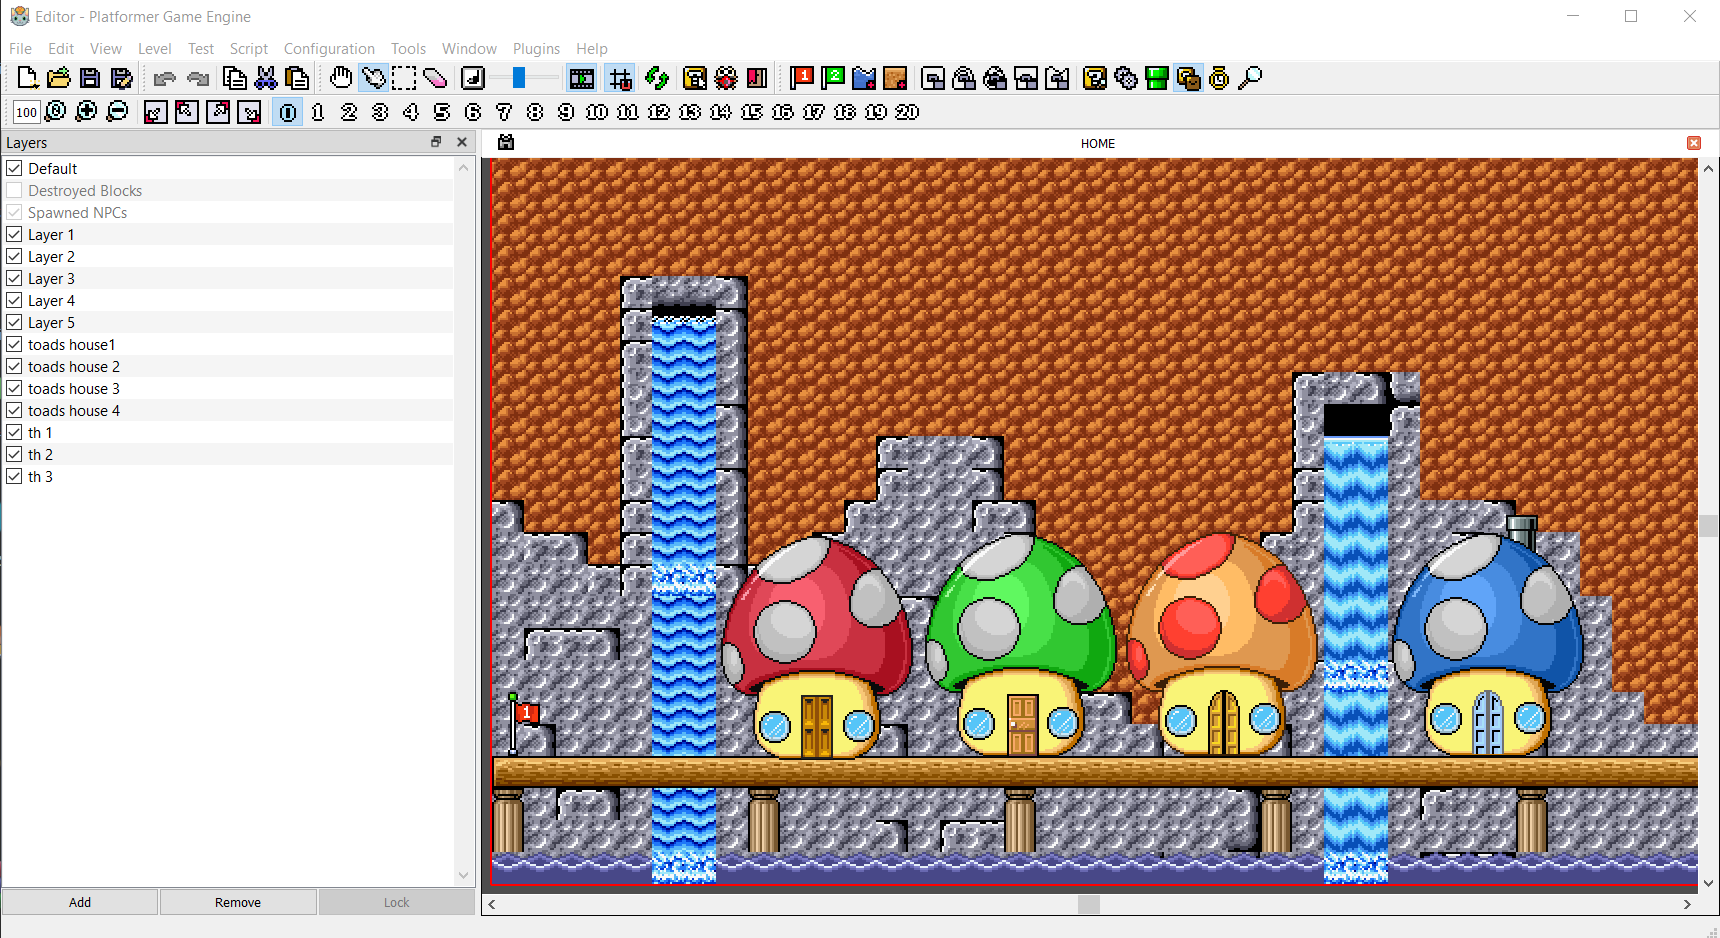Toggle Layer 3 checkbox
Image resolution: width=1720 pixels, height=938 pixels.
15,278
